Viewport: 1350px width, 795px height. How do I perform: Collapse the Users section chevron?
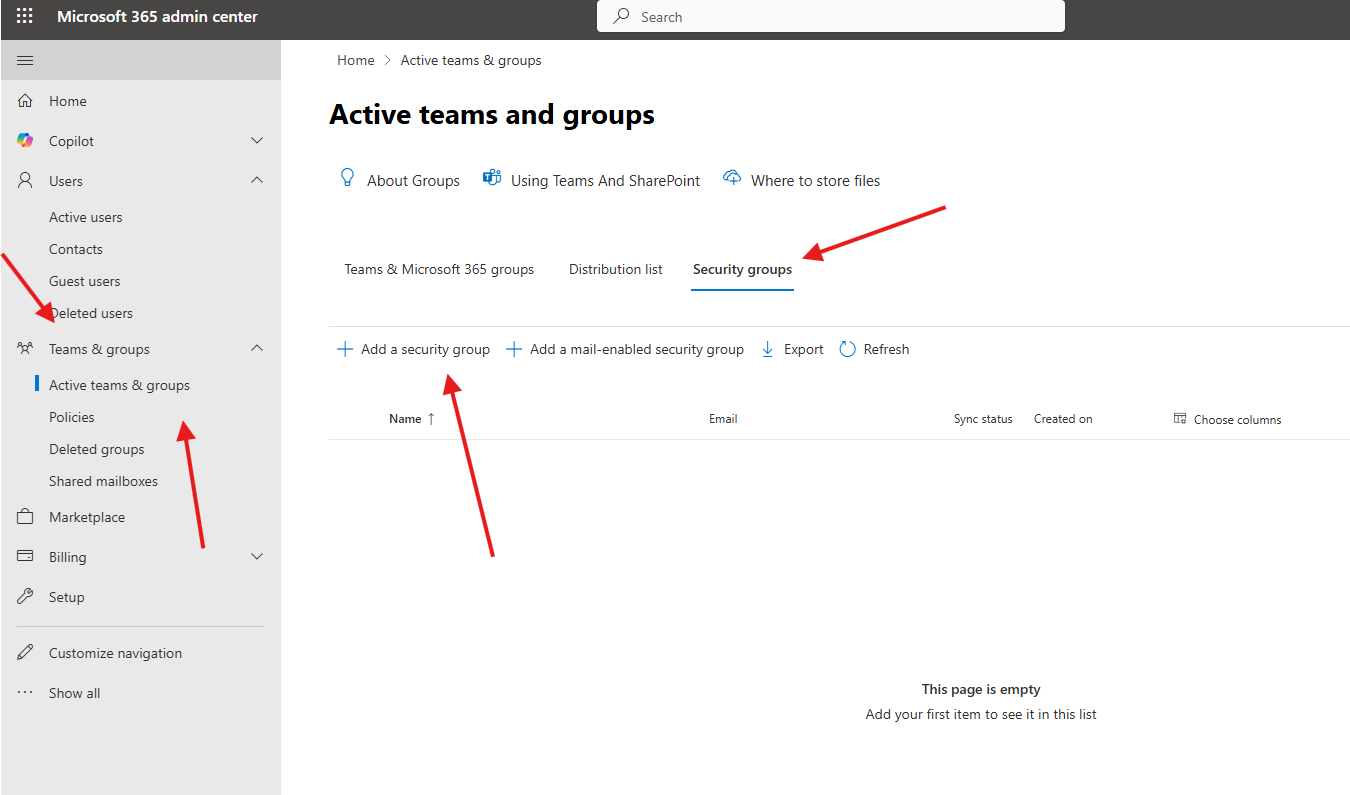[257, 181]
